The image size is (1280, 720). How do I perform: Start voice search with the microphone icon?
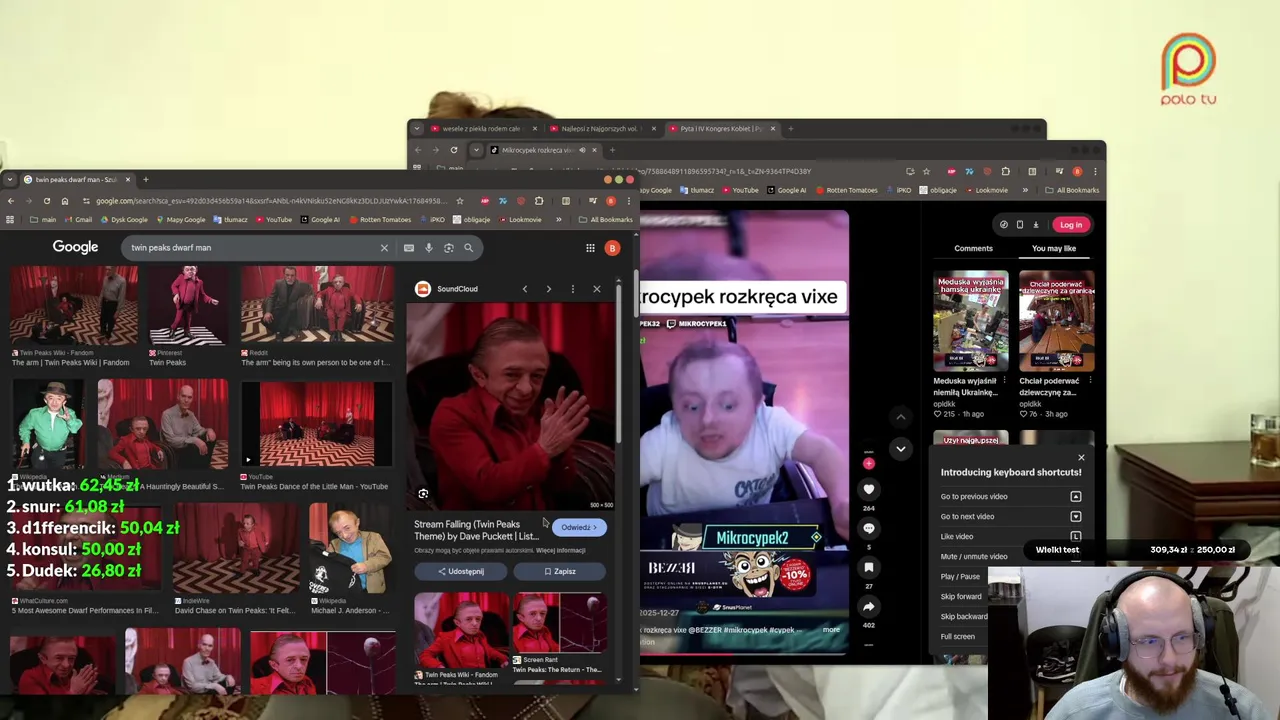(429, 248)
